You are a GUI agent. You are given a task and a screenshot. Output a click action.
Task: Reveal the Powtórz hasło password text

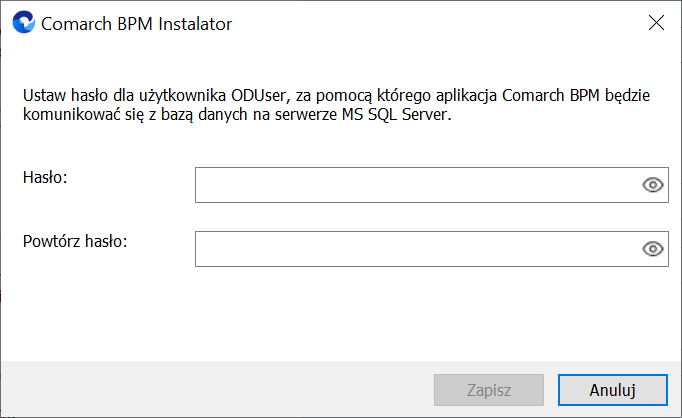pyautogui.click(x=652, y=249)
